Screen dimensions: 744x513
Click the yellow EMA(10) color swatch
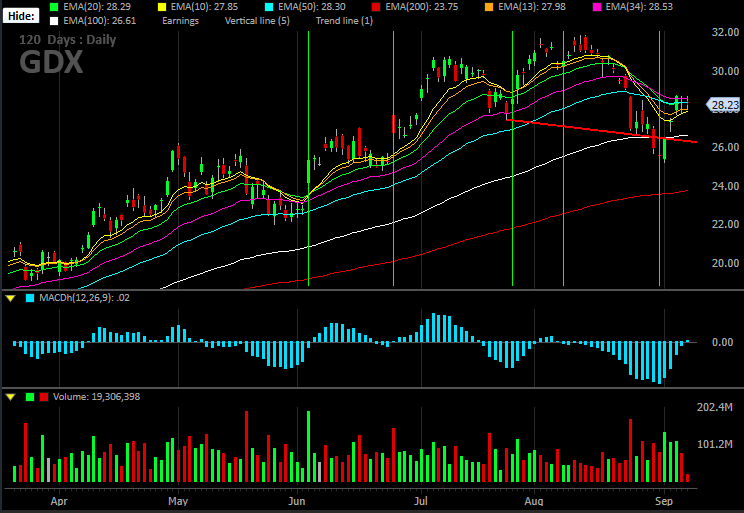161,7
